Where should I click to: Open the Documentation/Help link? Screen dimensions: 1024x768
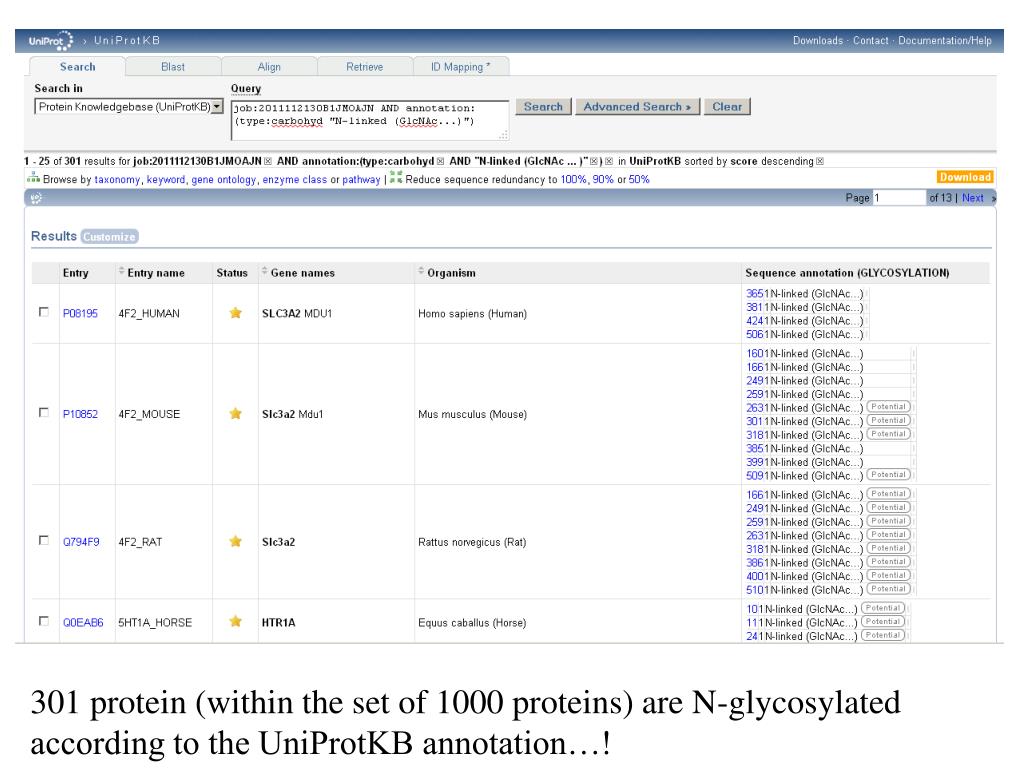pyautogui.click(x=944, y=40)
